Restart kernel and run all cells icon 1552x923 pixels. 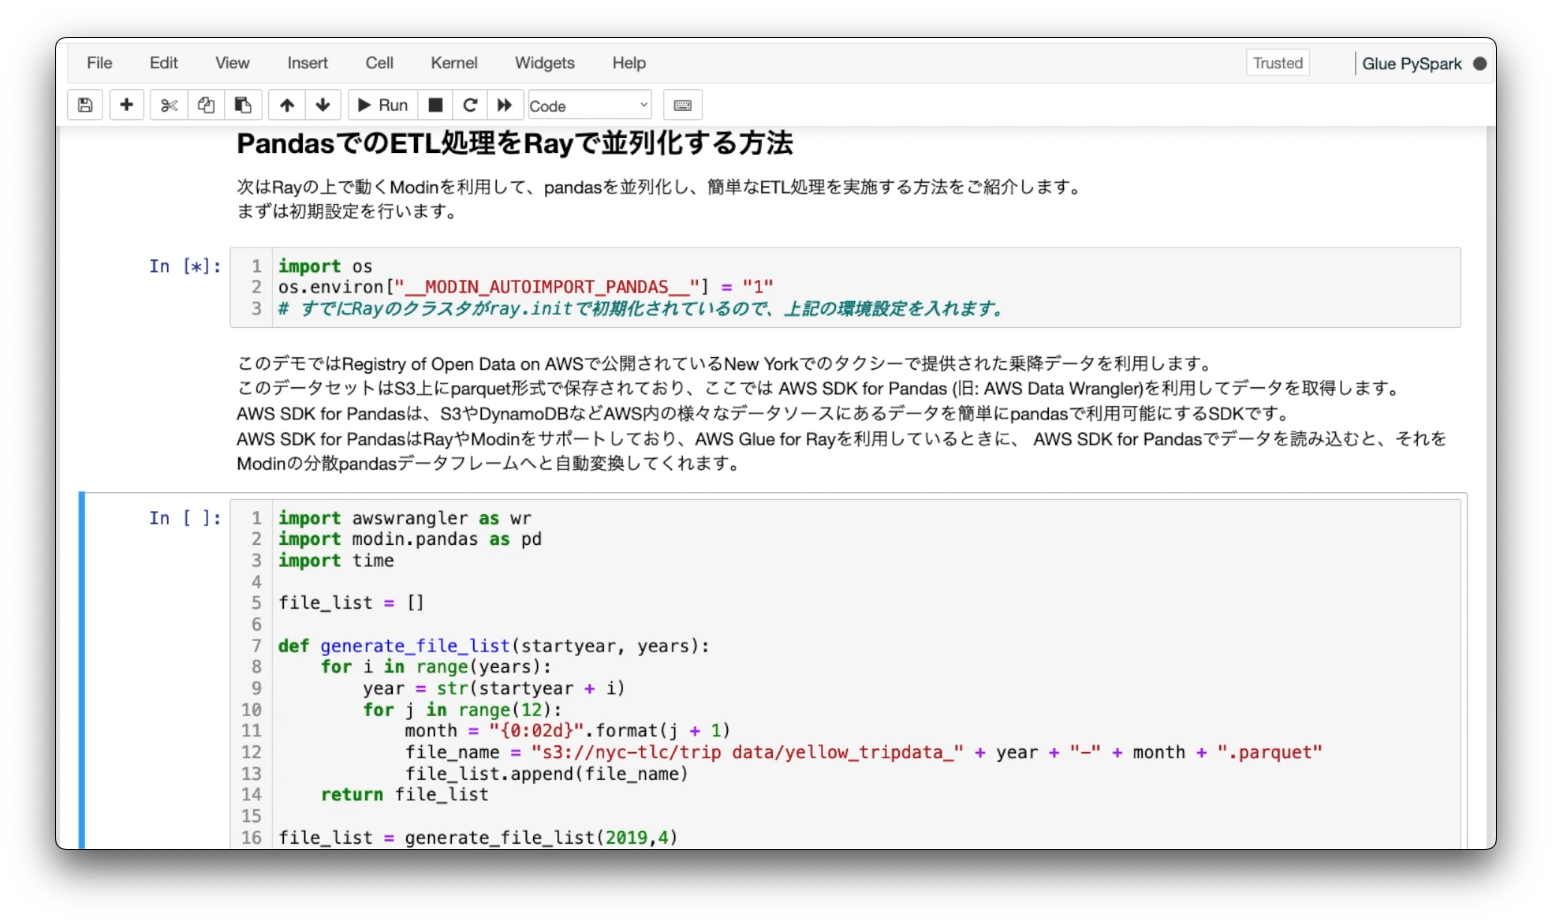[505, 105]
